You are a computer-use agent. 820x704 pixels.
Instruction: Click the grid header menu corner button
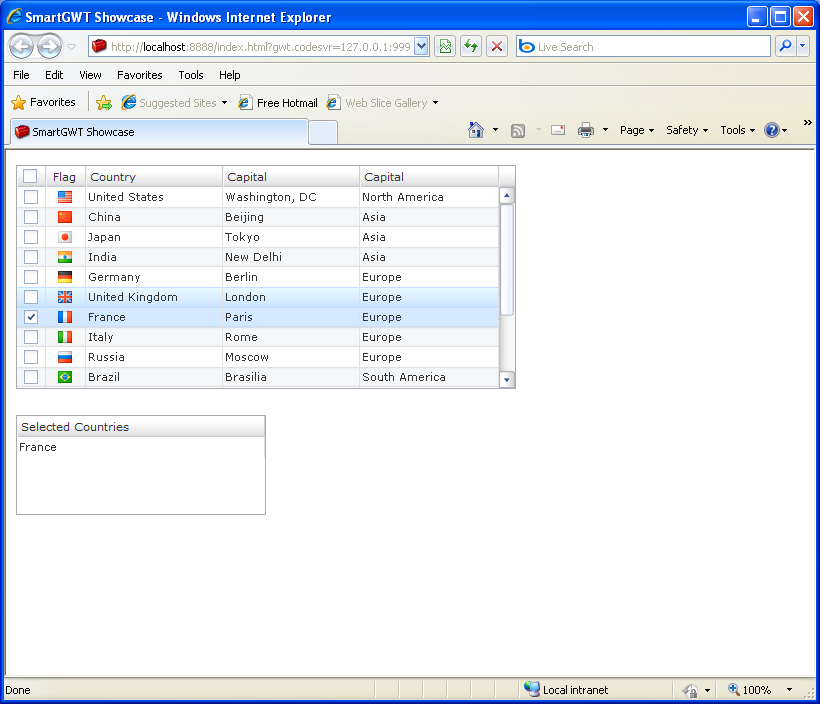(x=507, y=177)
